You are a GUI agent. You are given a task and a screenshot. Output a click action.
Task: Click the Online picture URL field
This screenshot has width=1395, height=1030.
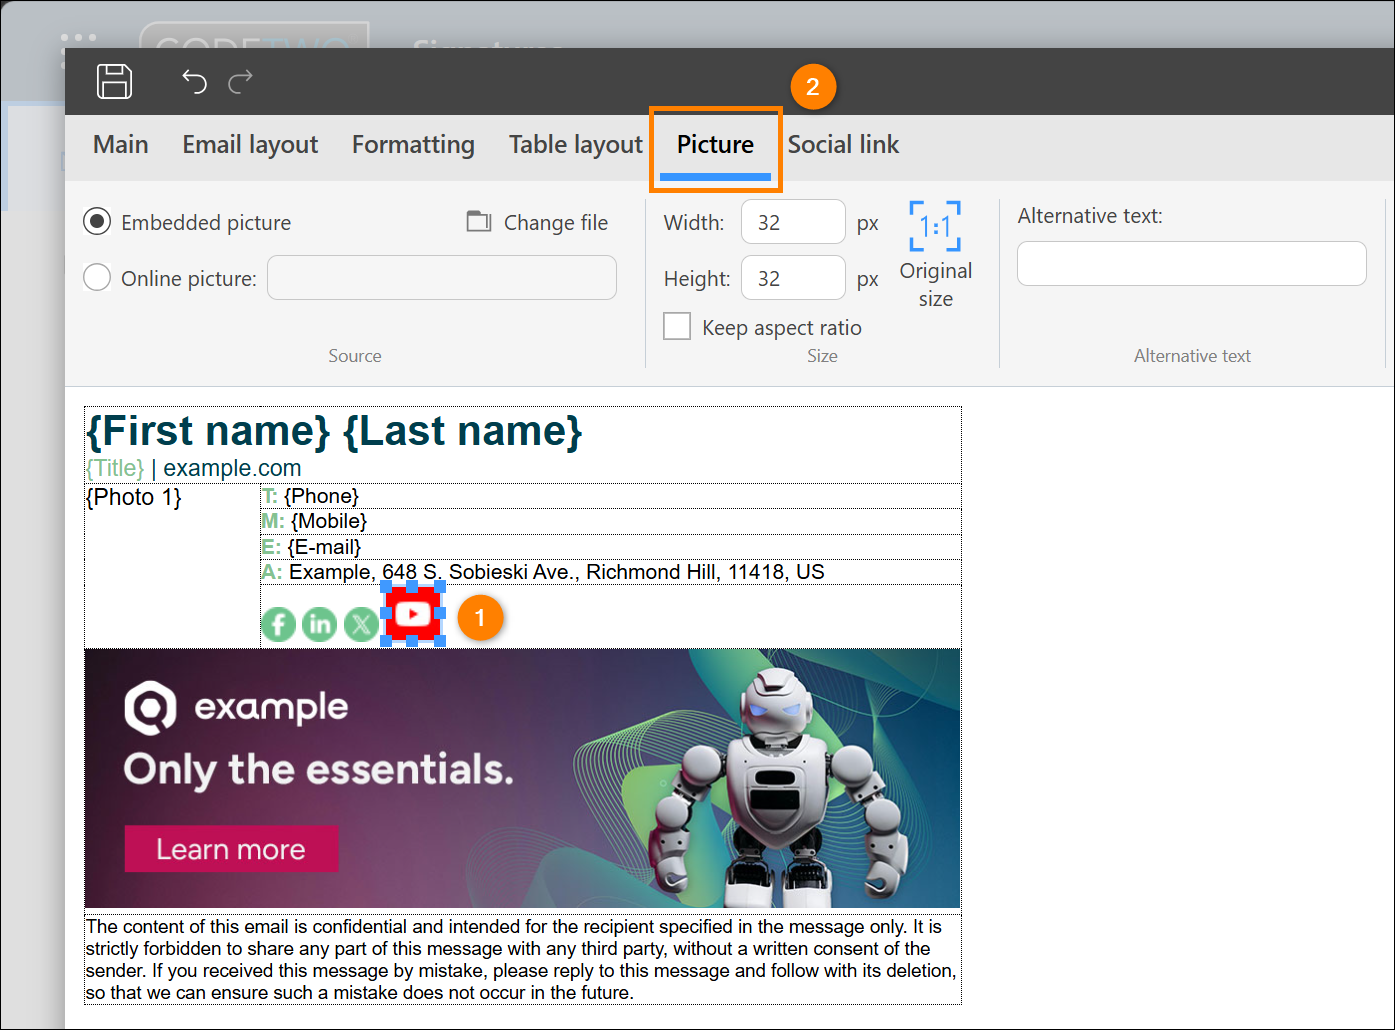coord(442,277)
